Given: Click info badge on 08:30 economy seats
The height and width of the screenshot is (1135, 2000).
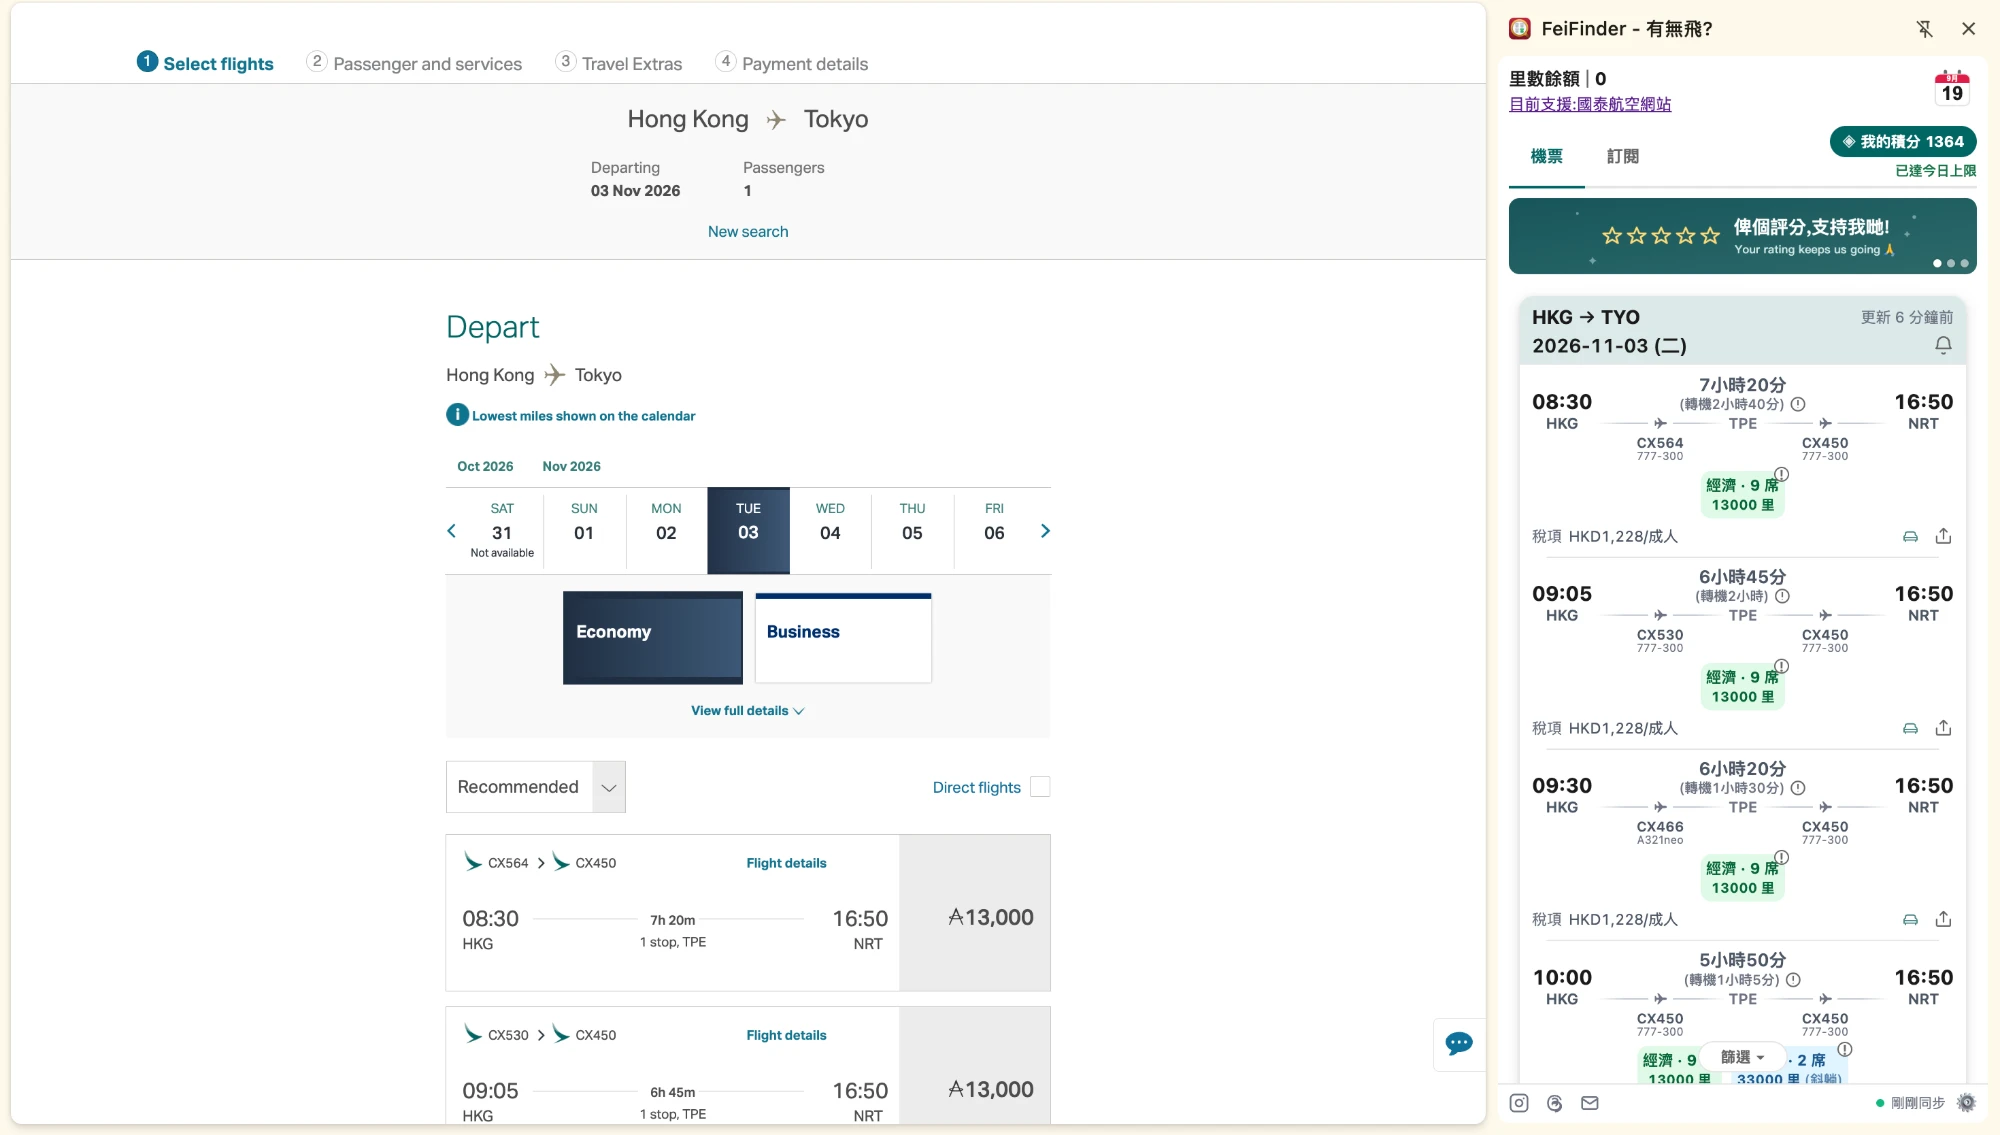Looking at the screenshot, I should [x=1781, y=474].
